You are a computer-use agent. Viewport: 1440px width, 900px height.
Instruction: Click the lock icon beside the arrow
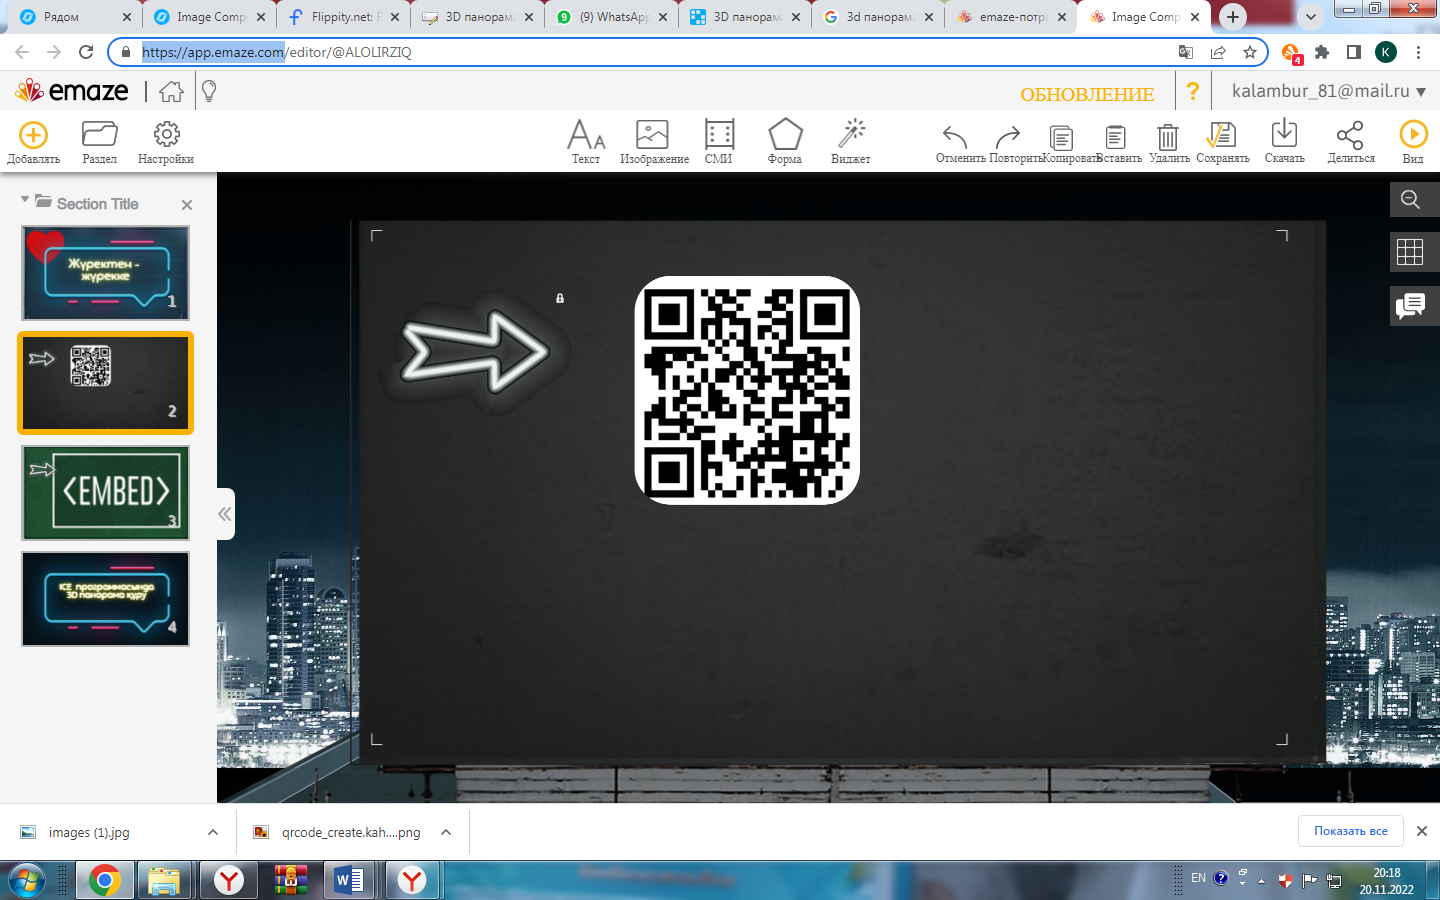click(560, 298)
